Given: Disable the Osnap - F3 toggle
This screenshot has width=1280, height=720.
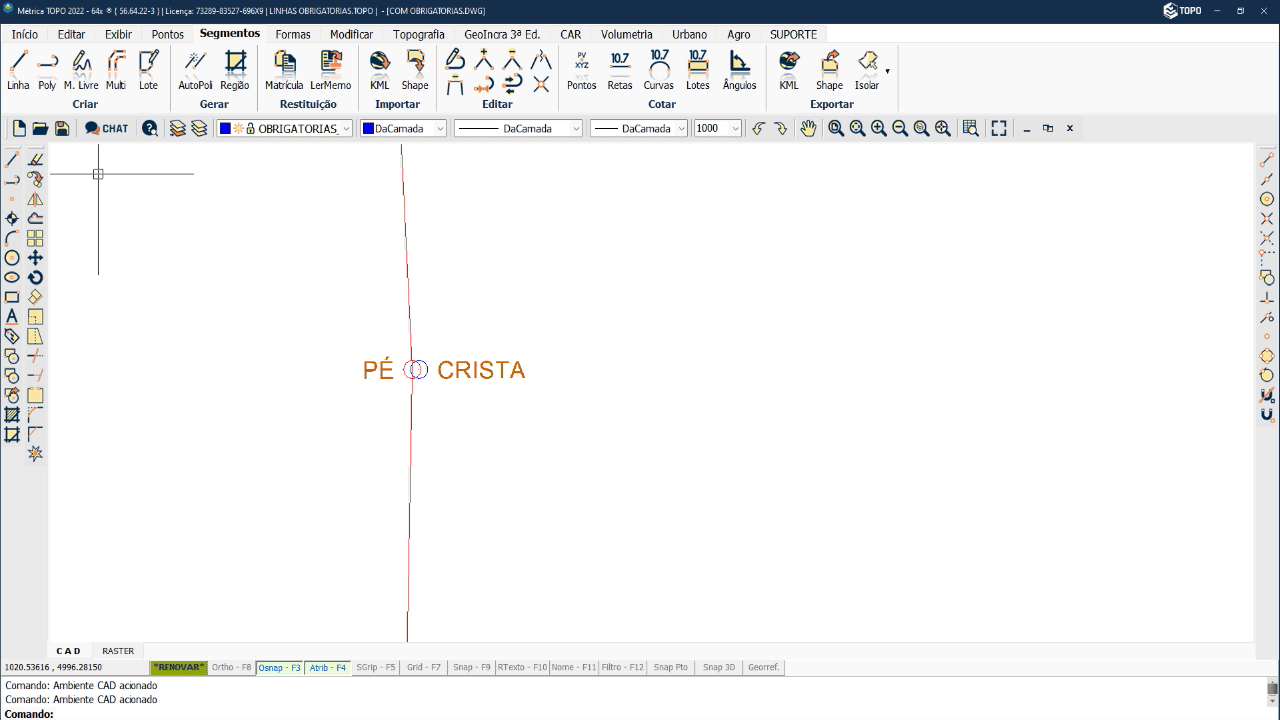Looking at the screenshot, I should (278, 667).
